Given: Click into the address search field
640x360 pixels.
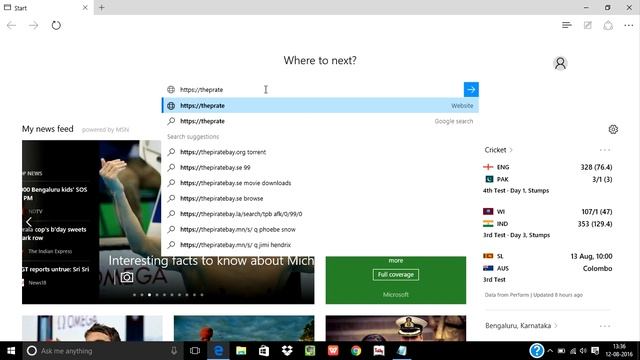Looking at the screenshot, I should [313, 89].
